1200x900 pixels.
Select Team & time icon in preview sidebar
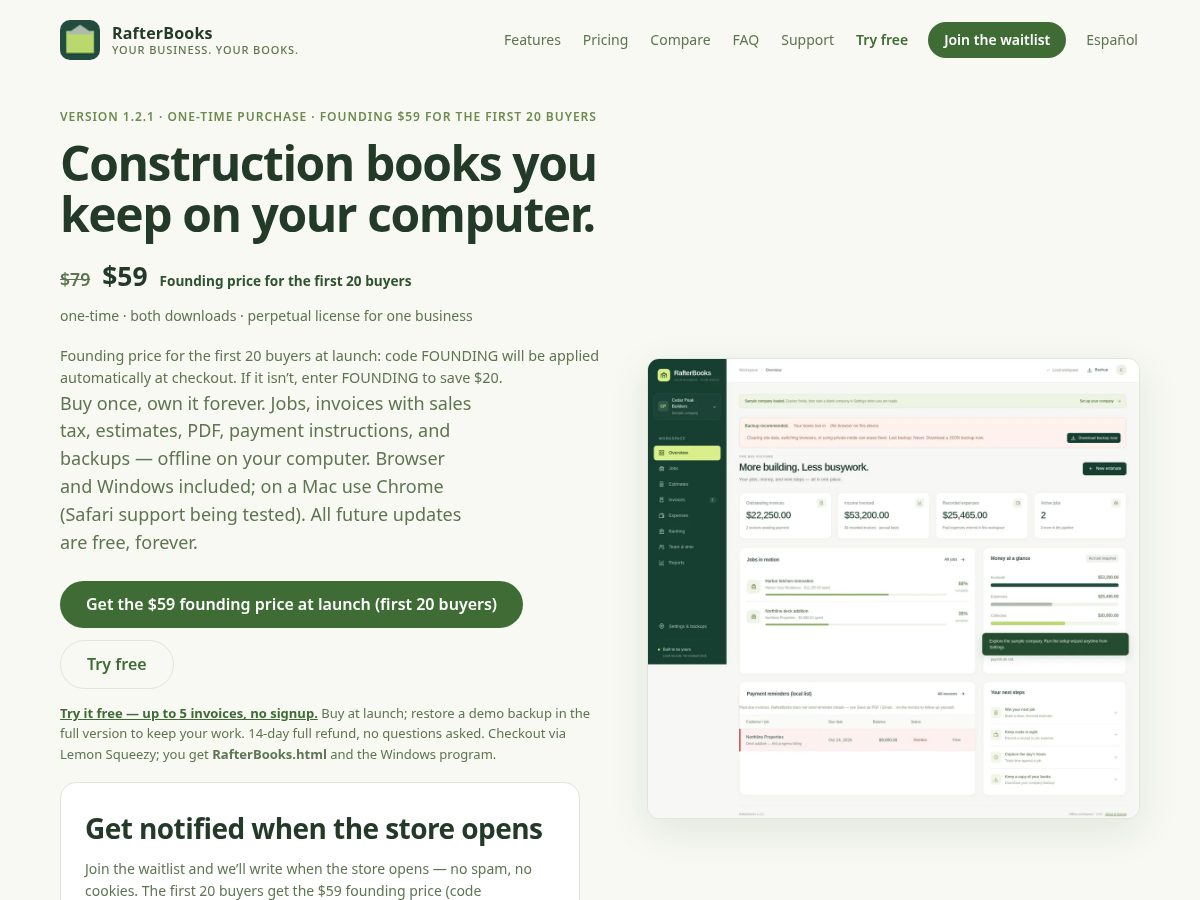point(662,547)
